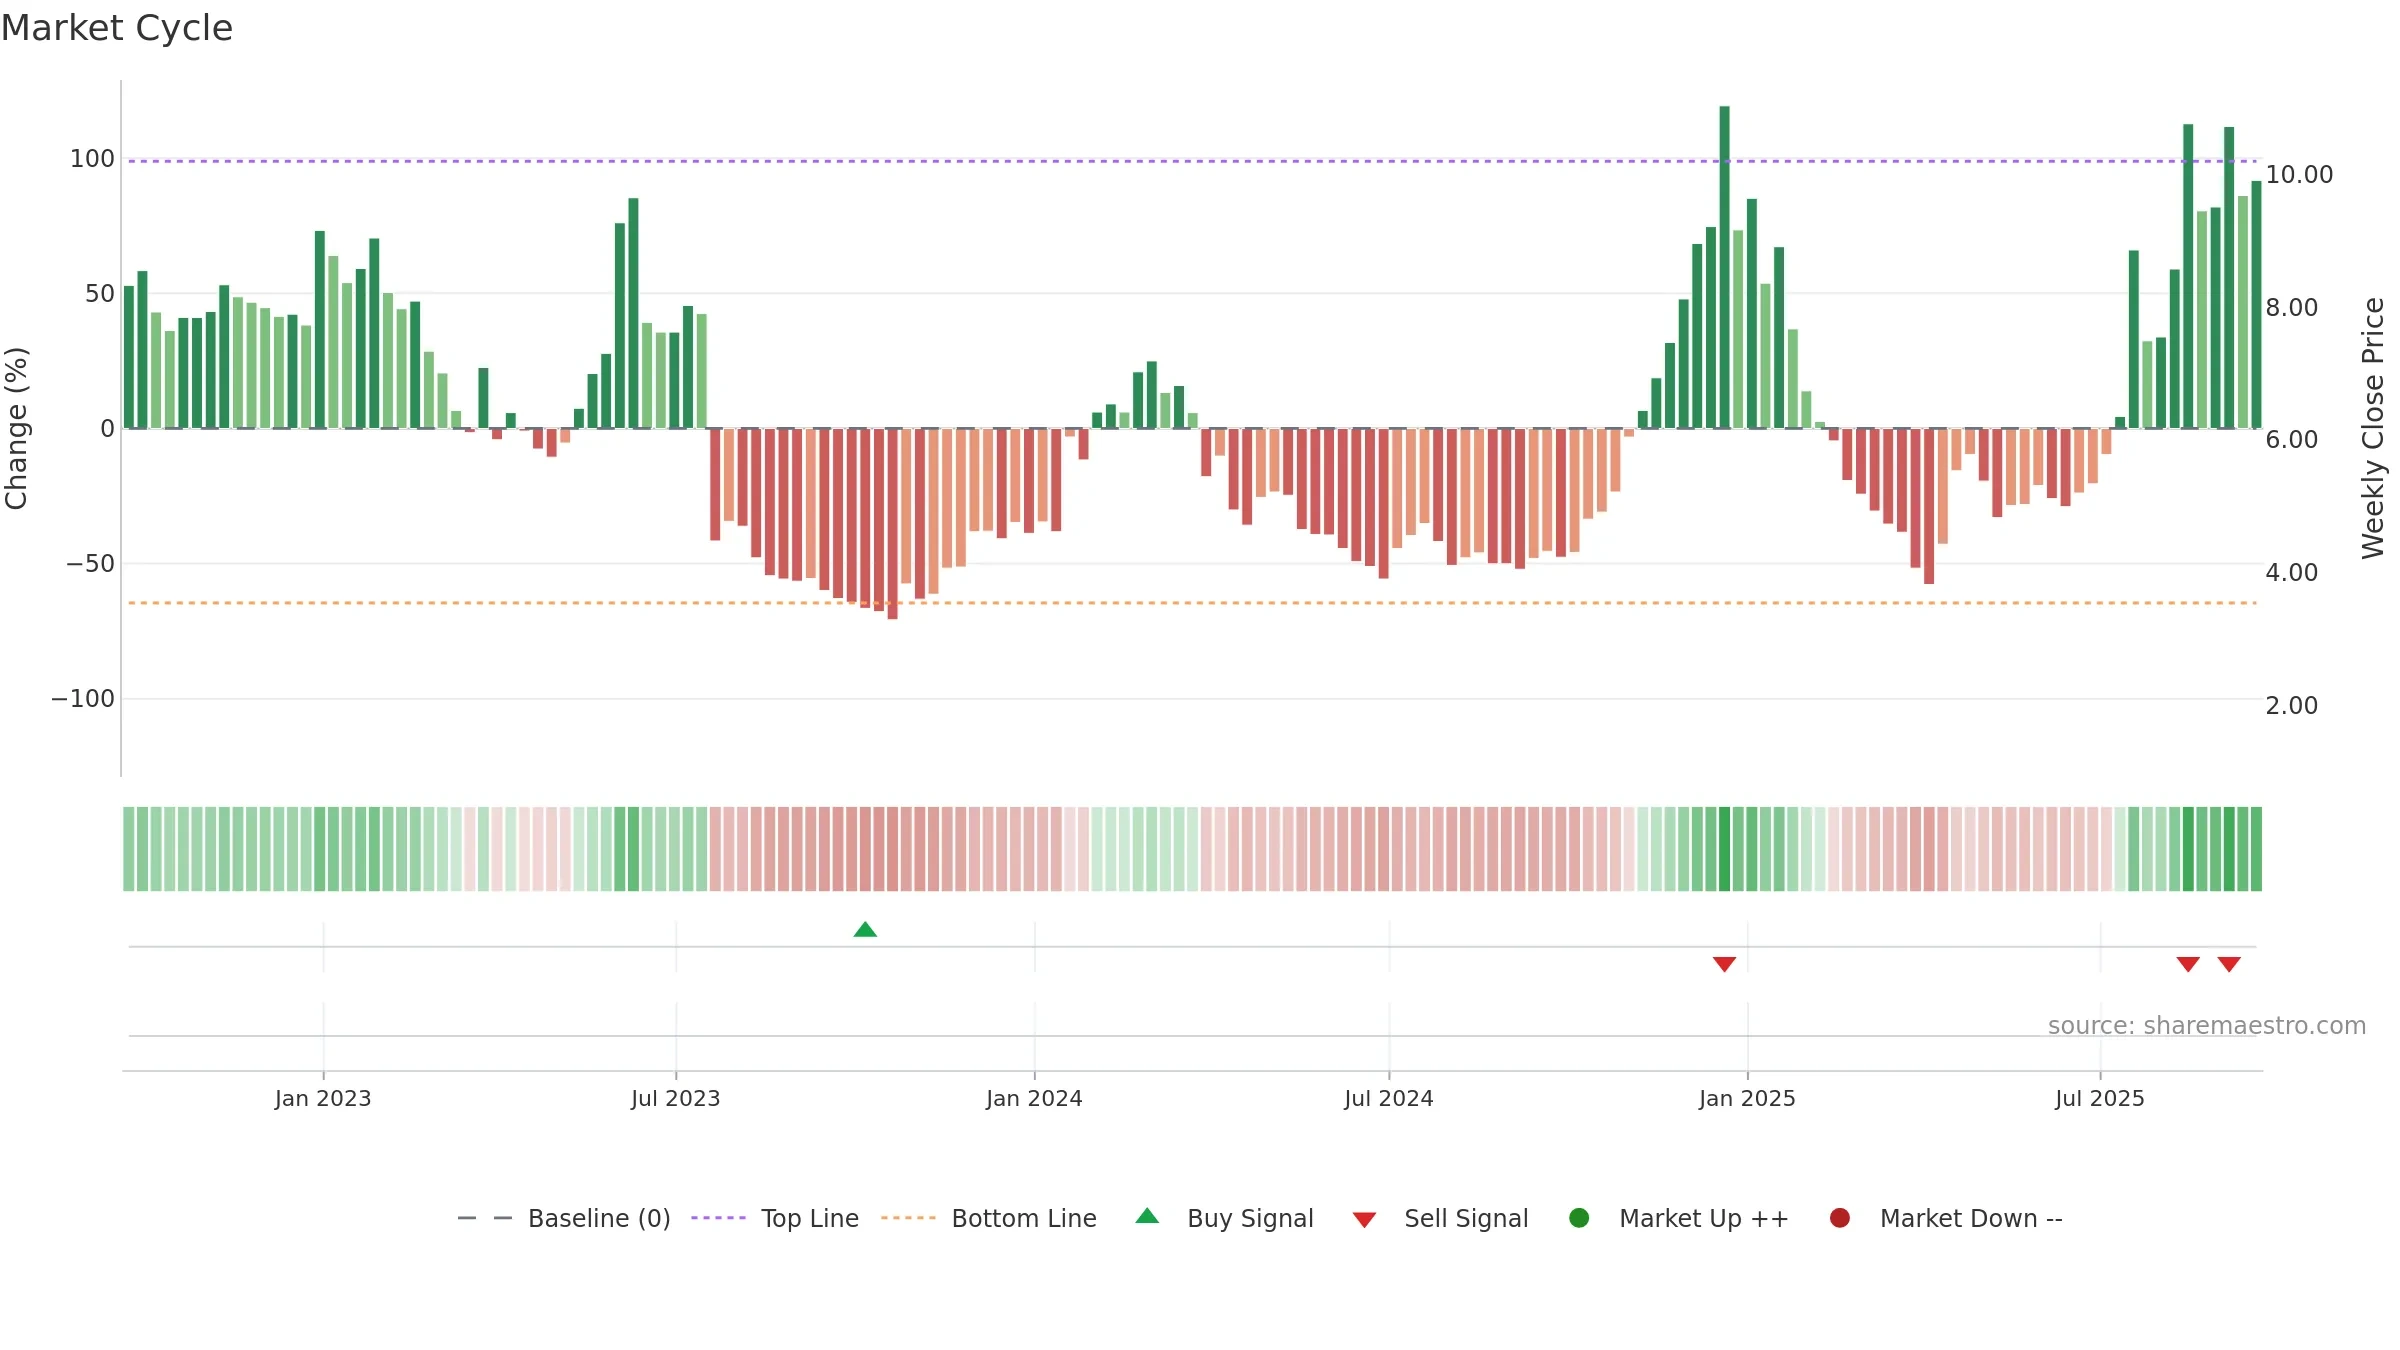Click the Change (%) axis title
Viewport: 2400px width, 1350px height.
17,428
